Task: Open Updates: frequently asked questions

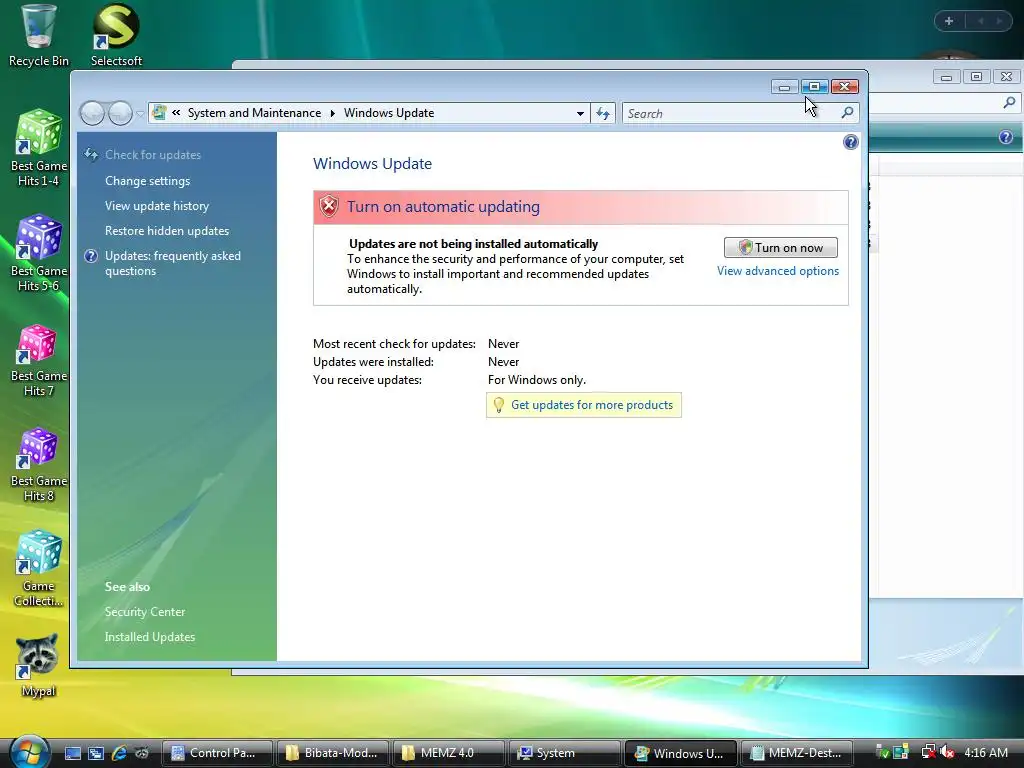Action: tap(172, 263)
